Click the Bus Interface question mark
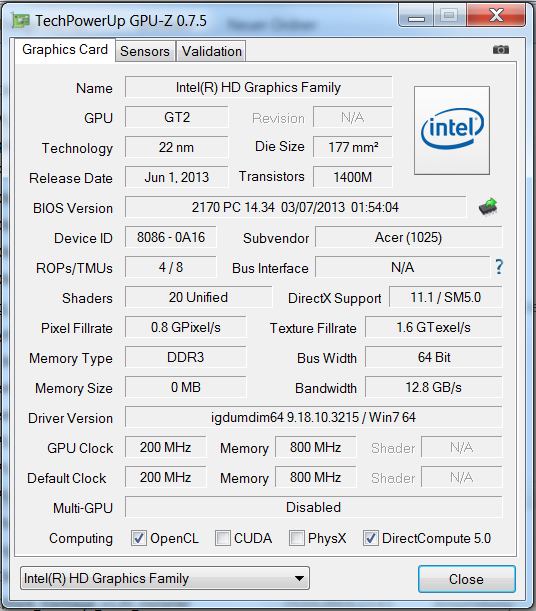Viewport: 536px width, 611px height. coord(499,267)
